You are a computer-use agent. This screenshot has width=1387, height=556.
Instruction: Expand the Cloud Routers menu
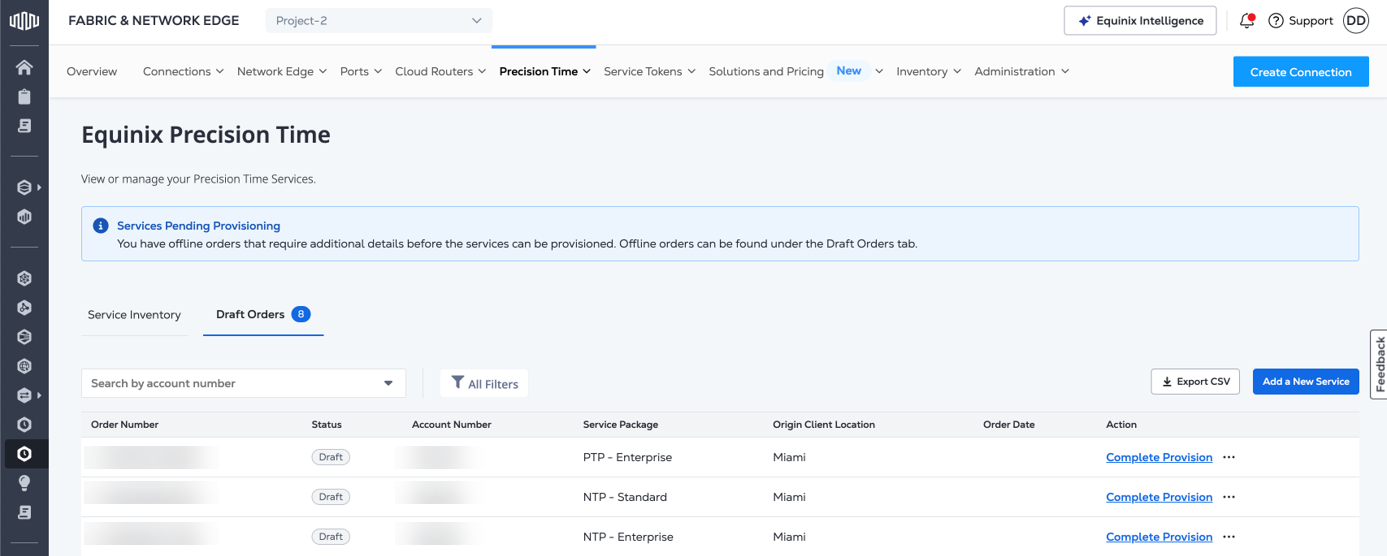(441, 71)
